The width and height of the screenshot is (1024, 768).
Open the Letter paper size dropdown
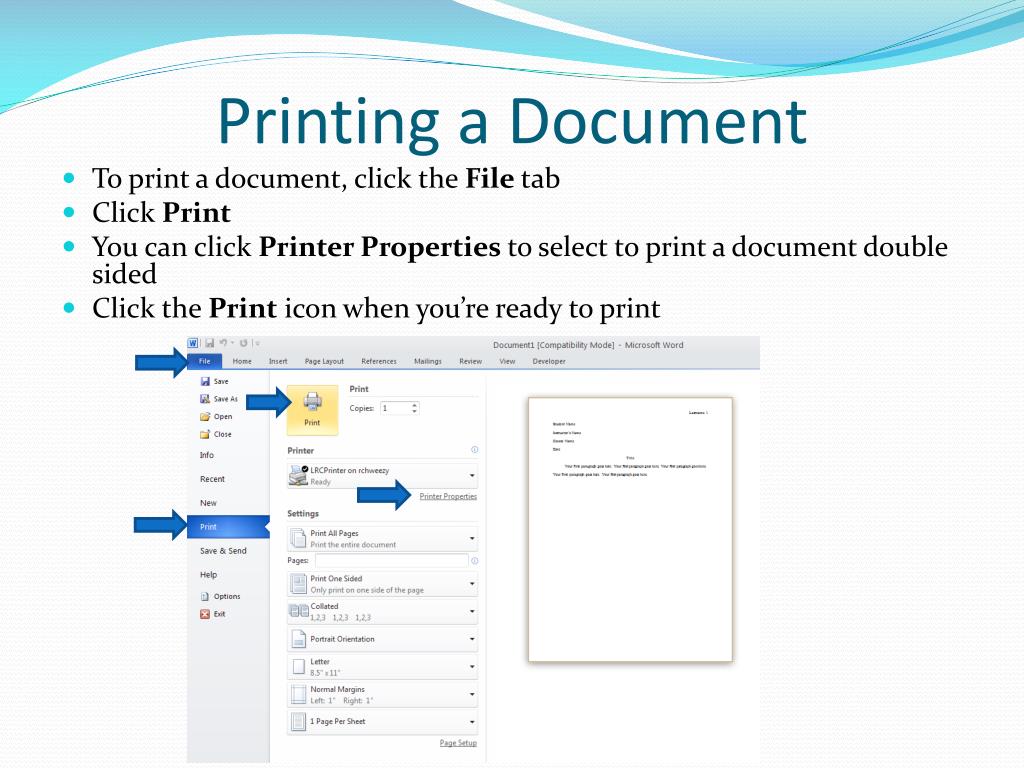383,667
